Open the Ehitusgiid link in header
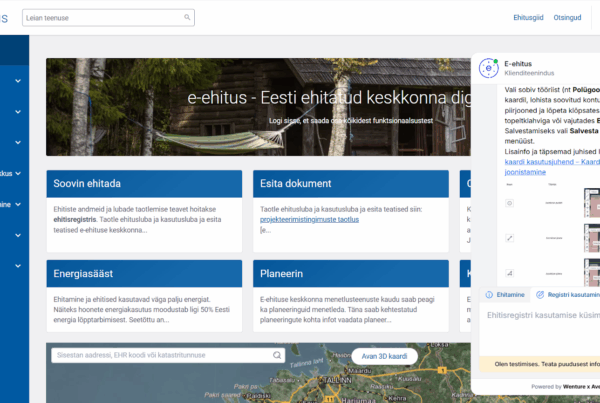Viewport: 600px width, 403px height. (x=528, y=18)
